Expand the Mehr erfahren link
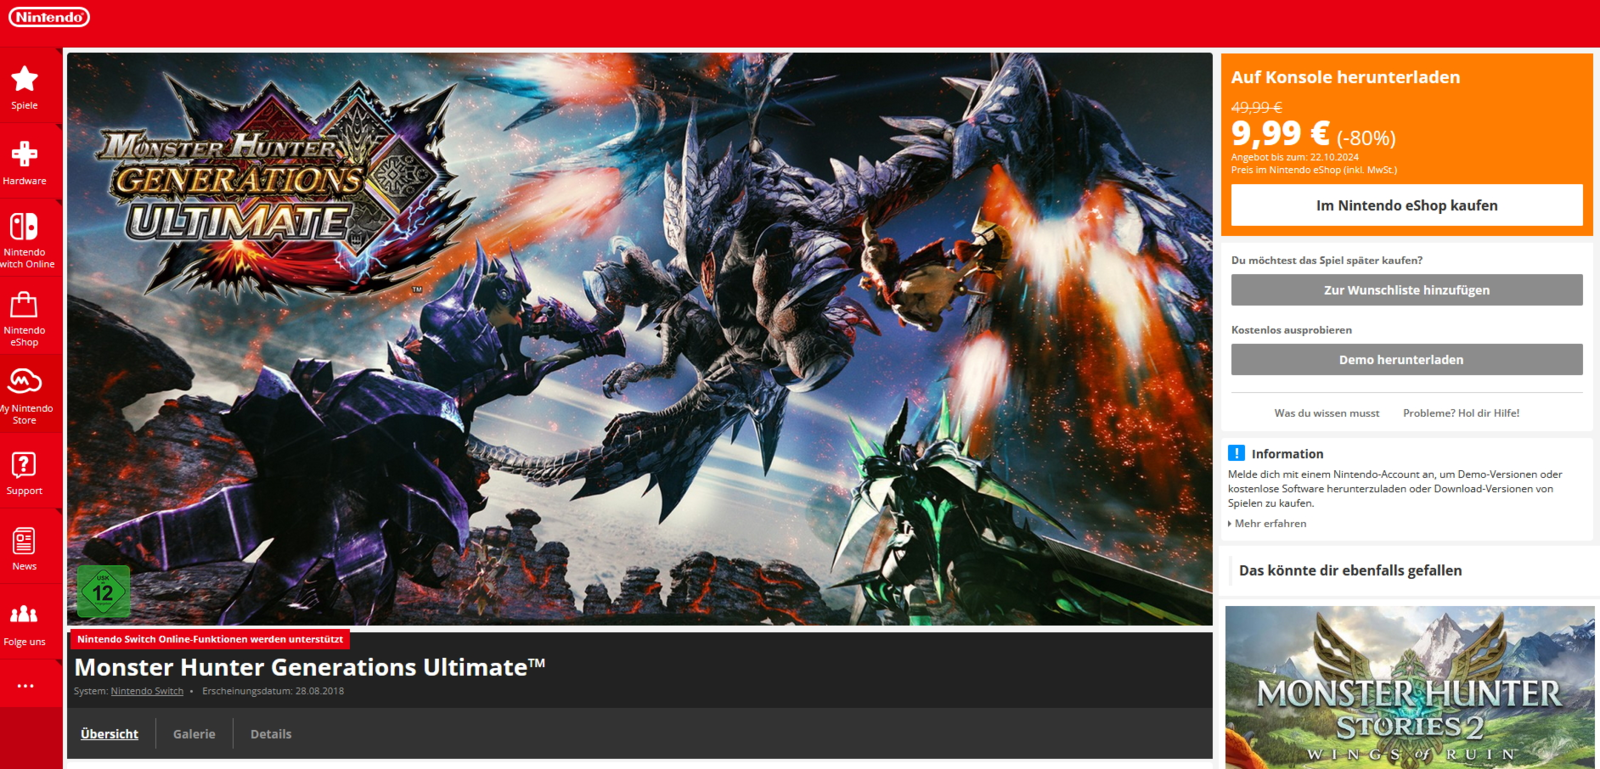Image resolution: width=1600 pixels, height=769 pixels. [x=1268, y=524]
